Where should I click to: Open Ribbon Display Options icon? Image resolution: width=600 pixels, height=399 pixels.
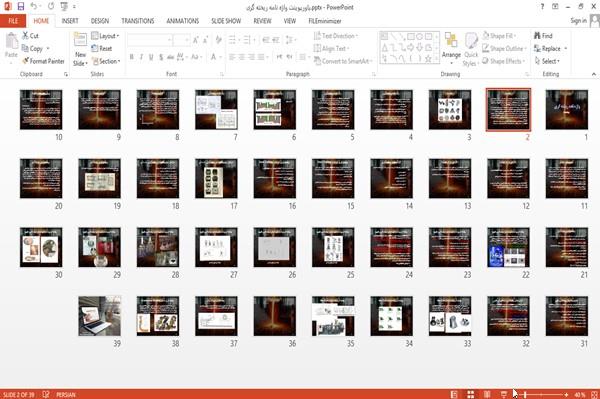click(555, 7)
